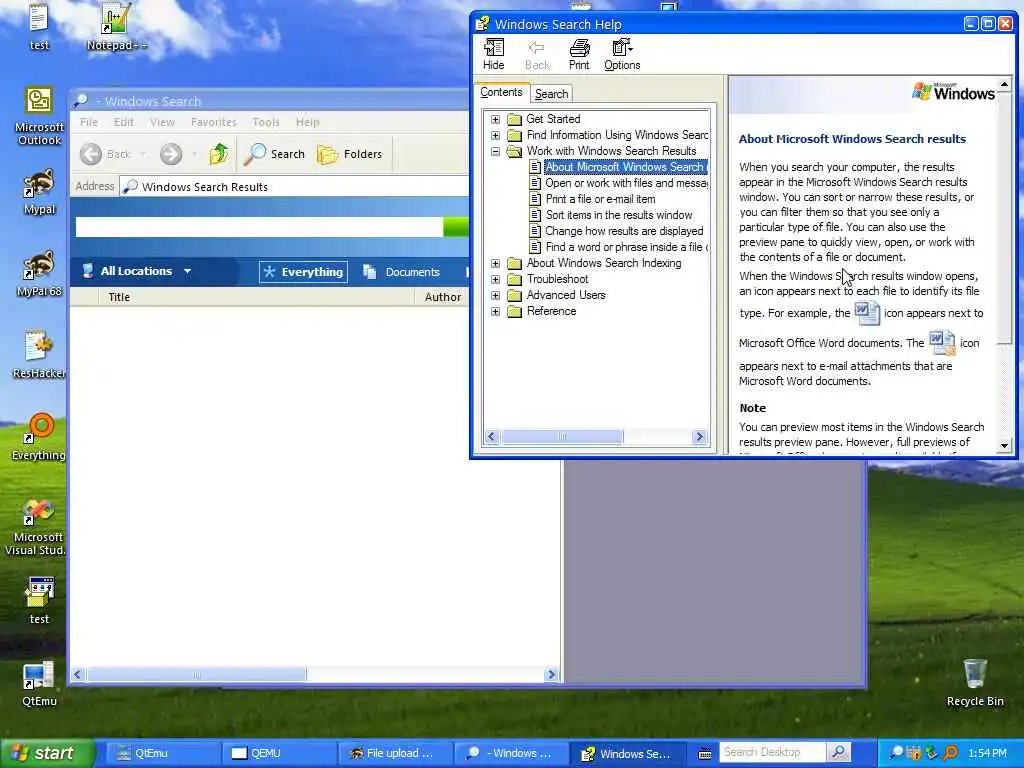Click the orange Everything tray icon

click(x=951, y=753)
